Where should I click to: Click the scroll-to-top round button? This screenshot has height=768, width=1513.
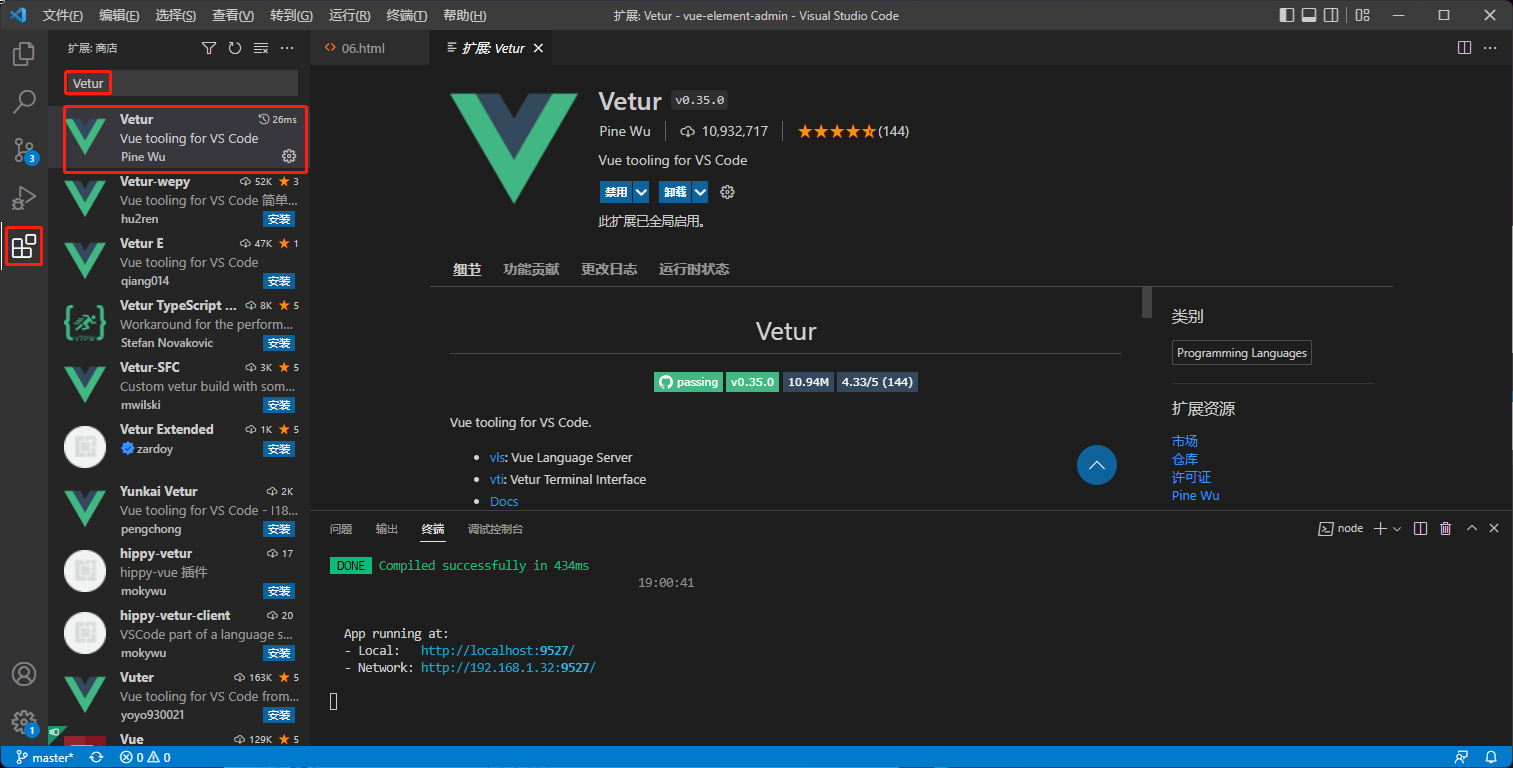1097,465
